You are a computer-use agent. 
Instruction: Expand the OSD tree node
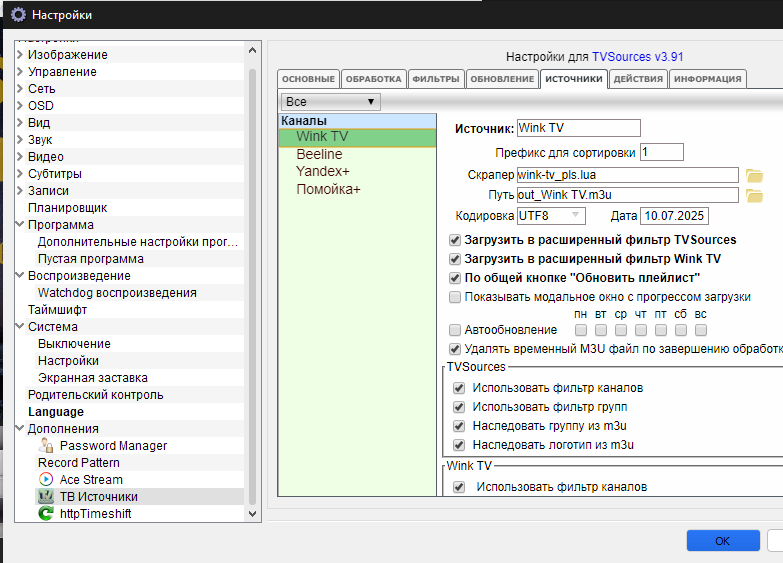click(x=20, y=105)
